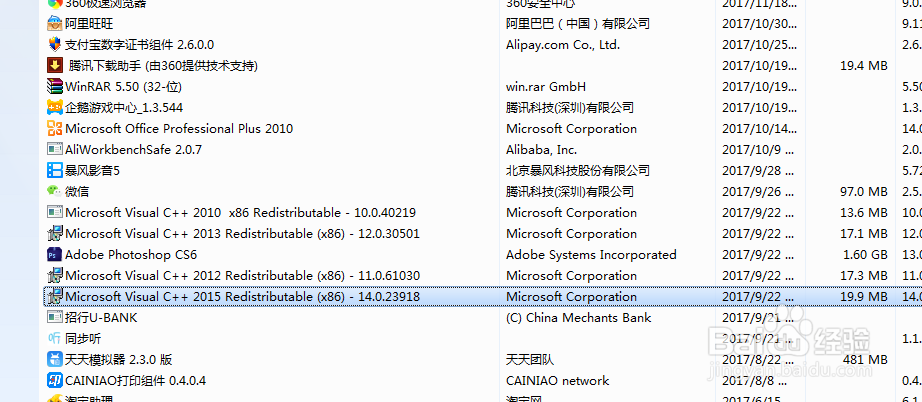The width and height of the screenshot is (922, 402).
Task: Click highlighted Visual C++ 2015 Redistributable row
Action: coord(482,297)
